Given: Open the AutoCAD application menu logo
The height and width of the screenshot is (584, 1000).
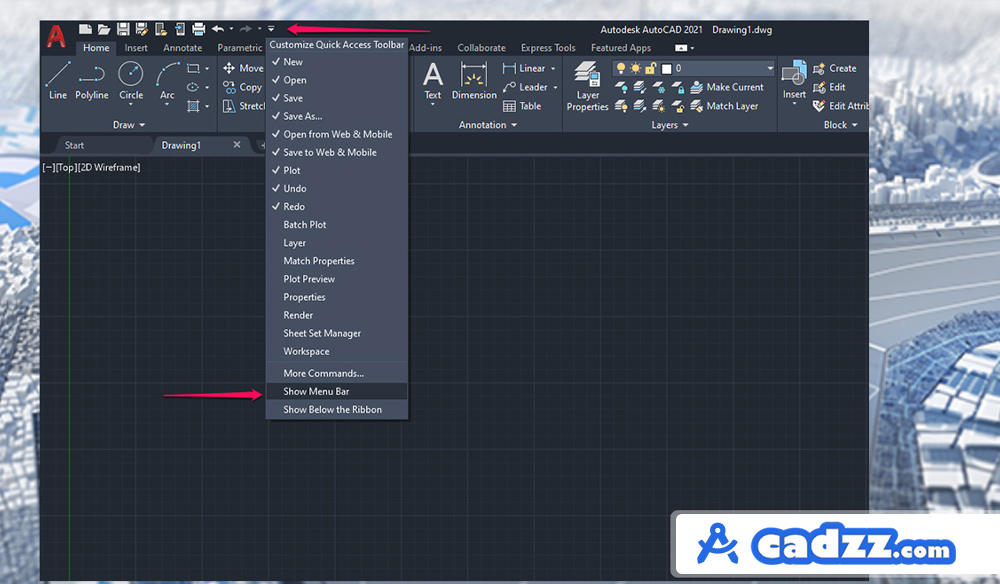Looking at the screenshot, I should coord(56,36).
